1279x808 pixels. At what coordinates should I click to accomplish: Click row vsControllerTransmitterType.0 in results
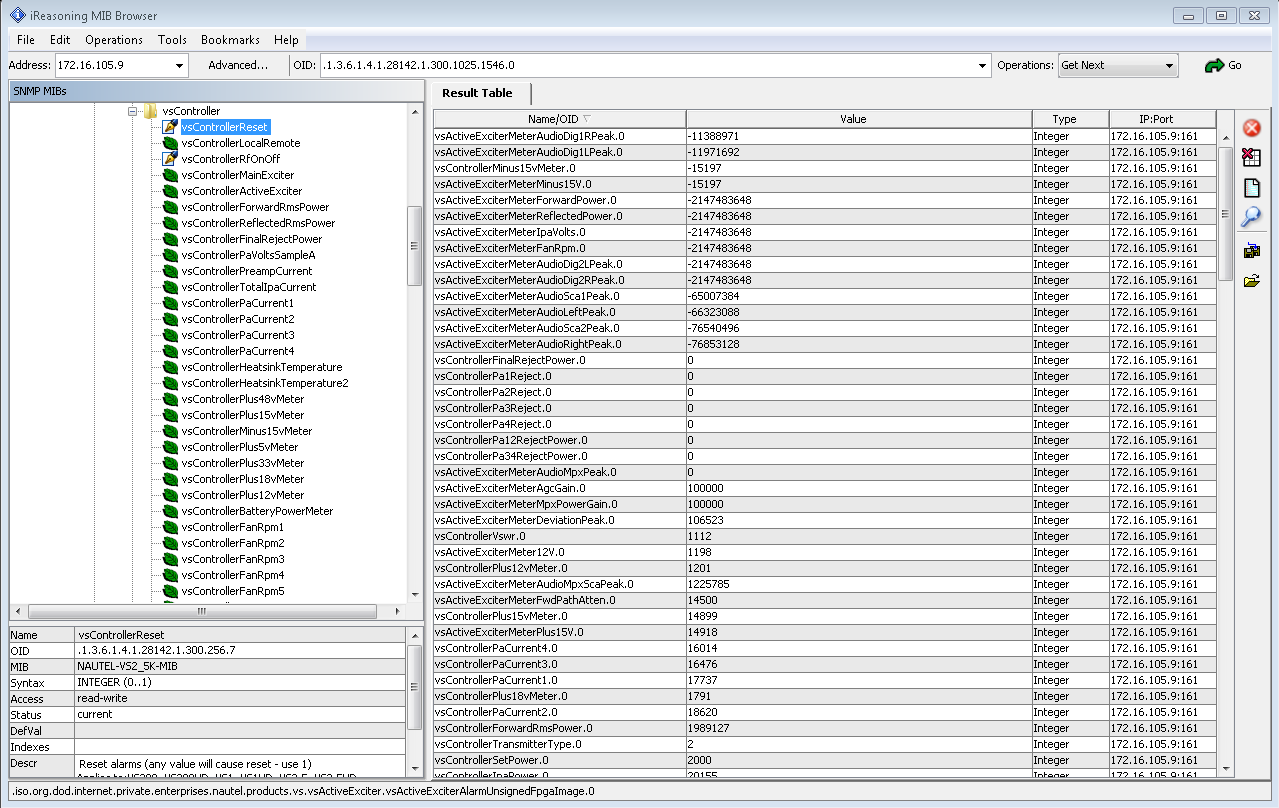click(825, 744)
